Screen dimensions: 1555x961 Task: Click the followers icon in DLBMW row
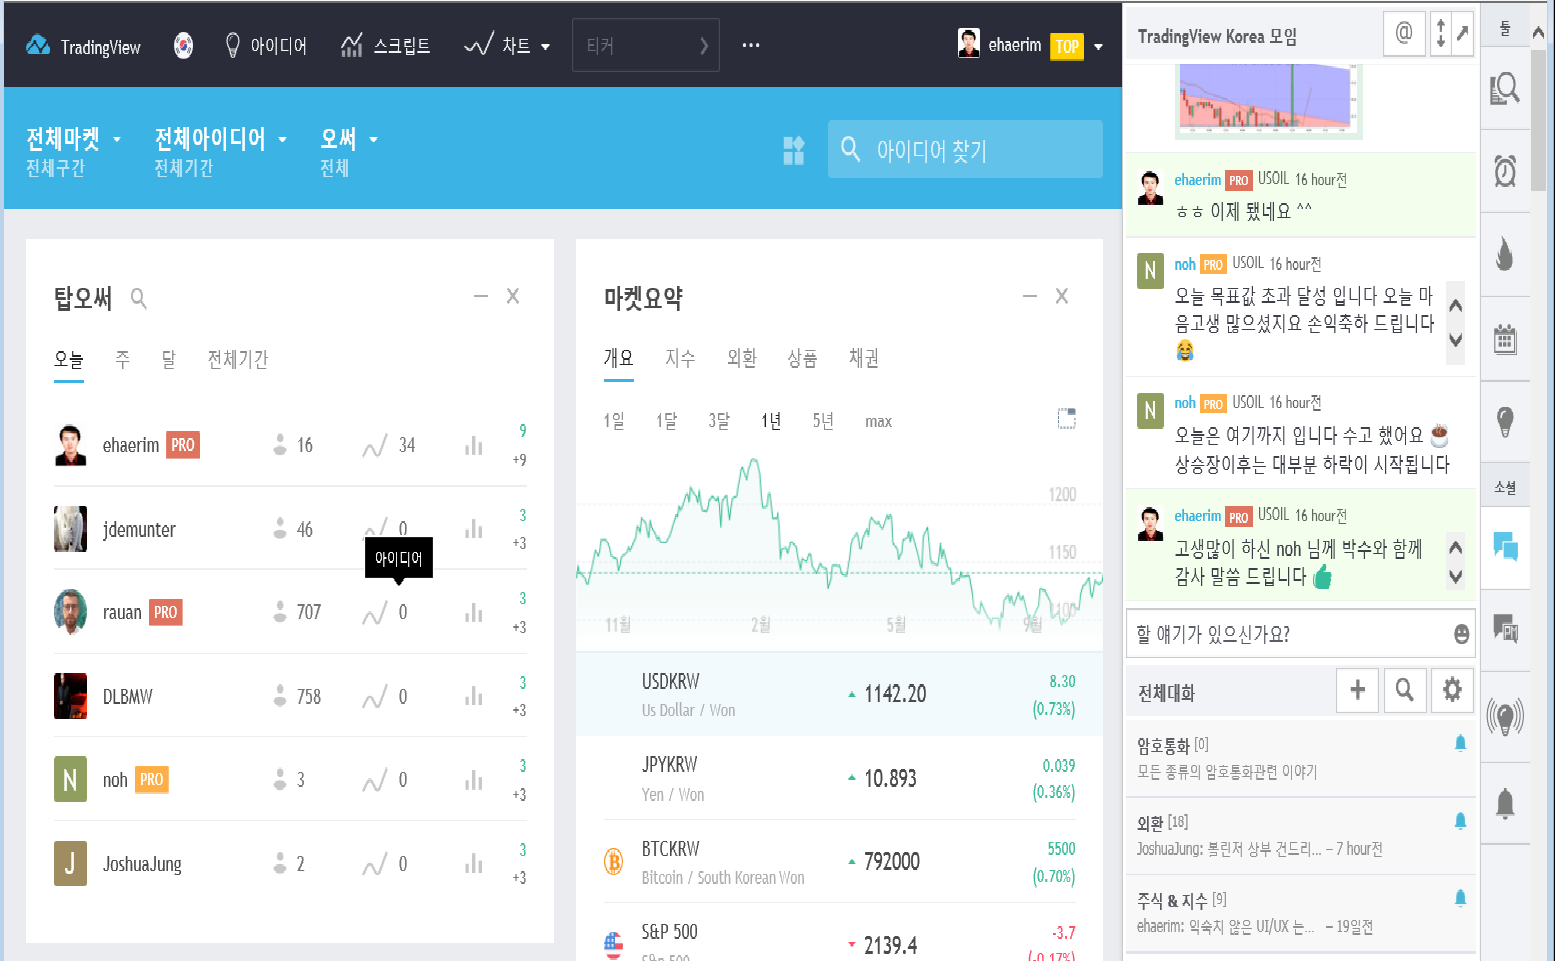280,696
